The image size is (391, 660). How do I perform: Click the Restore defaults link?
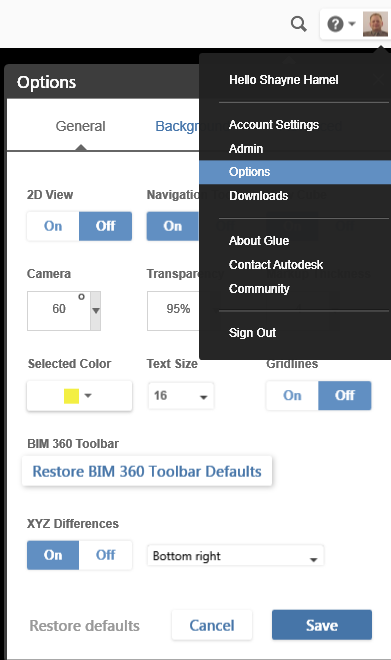(84, 625)
